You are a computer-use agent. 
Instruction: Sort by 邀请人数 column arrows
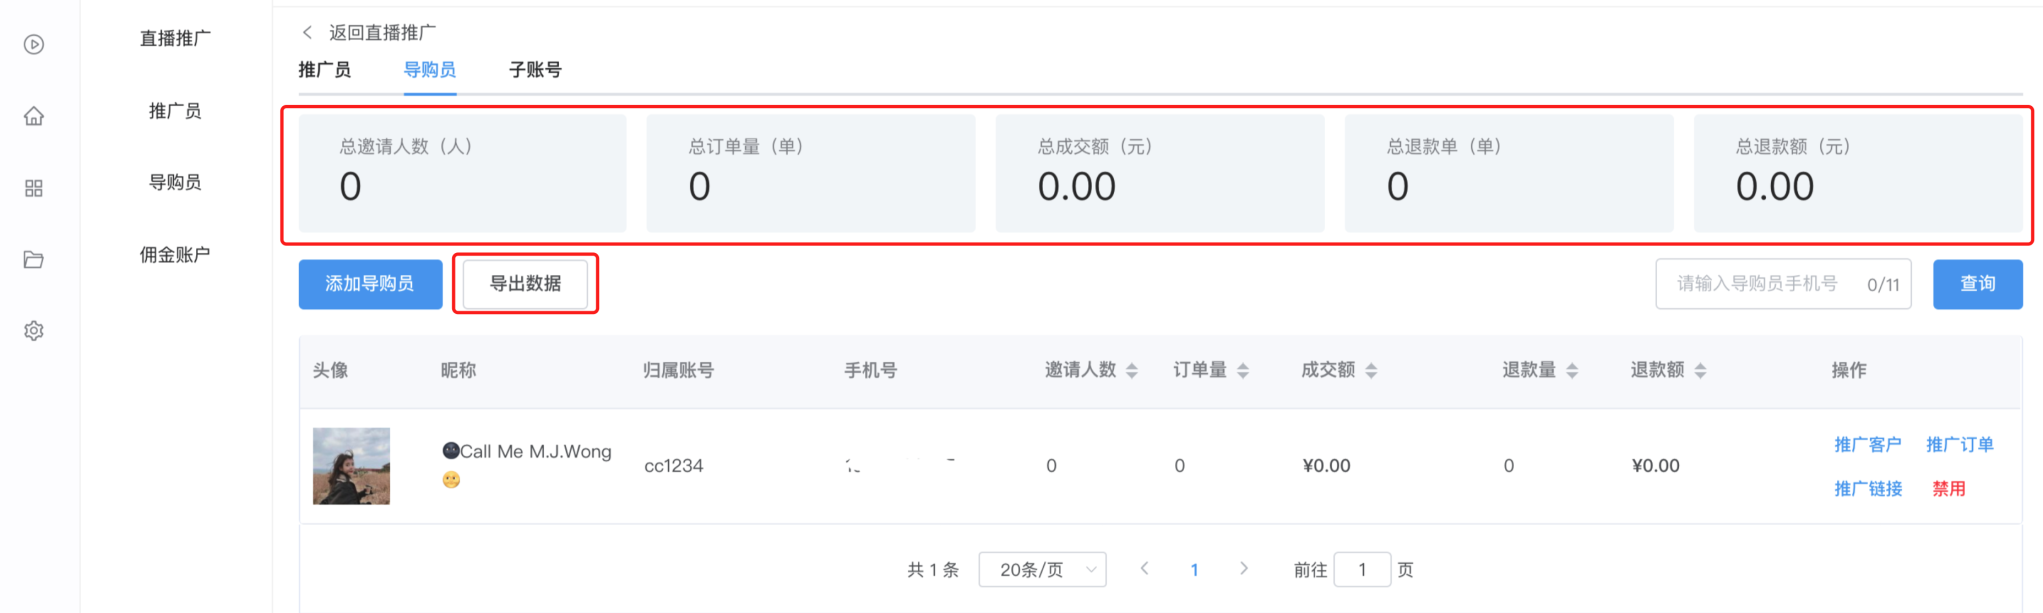[x=1132, y=371]
